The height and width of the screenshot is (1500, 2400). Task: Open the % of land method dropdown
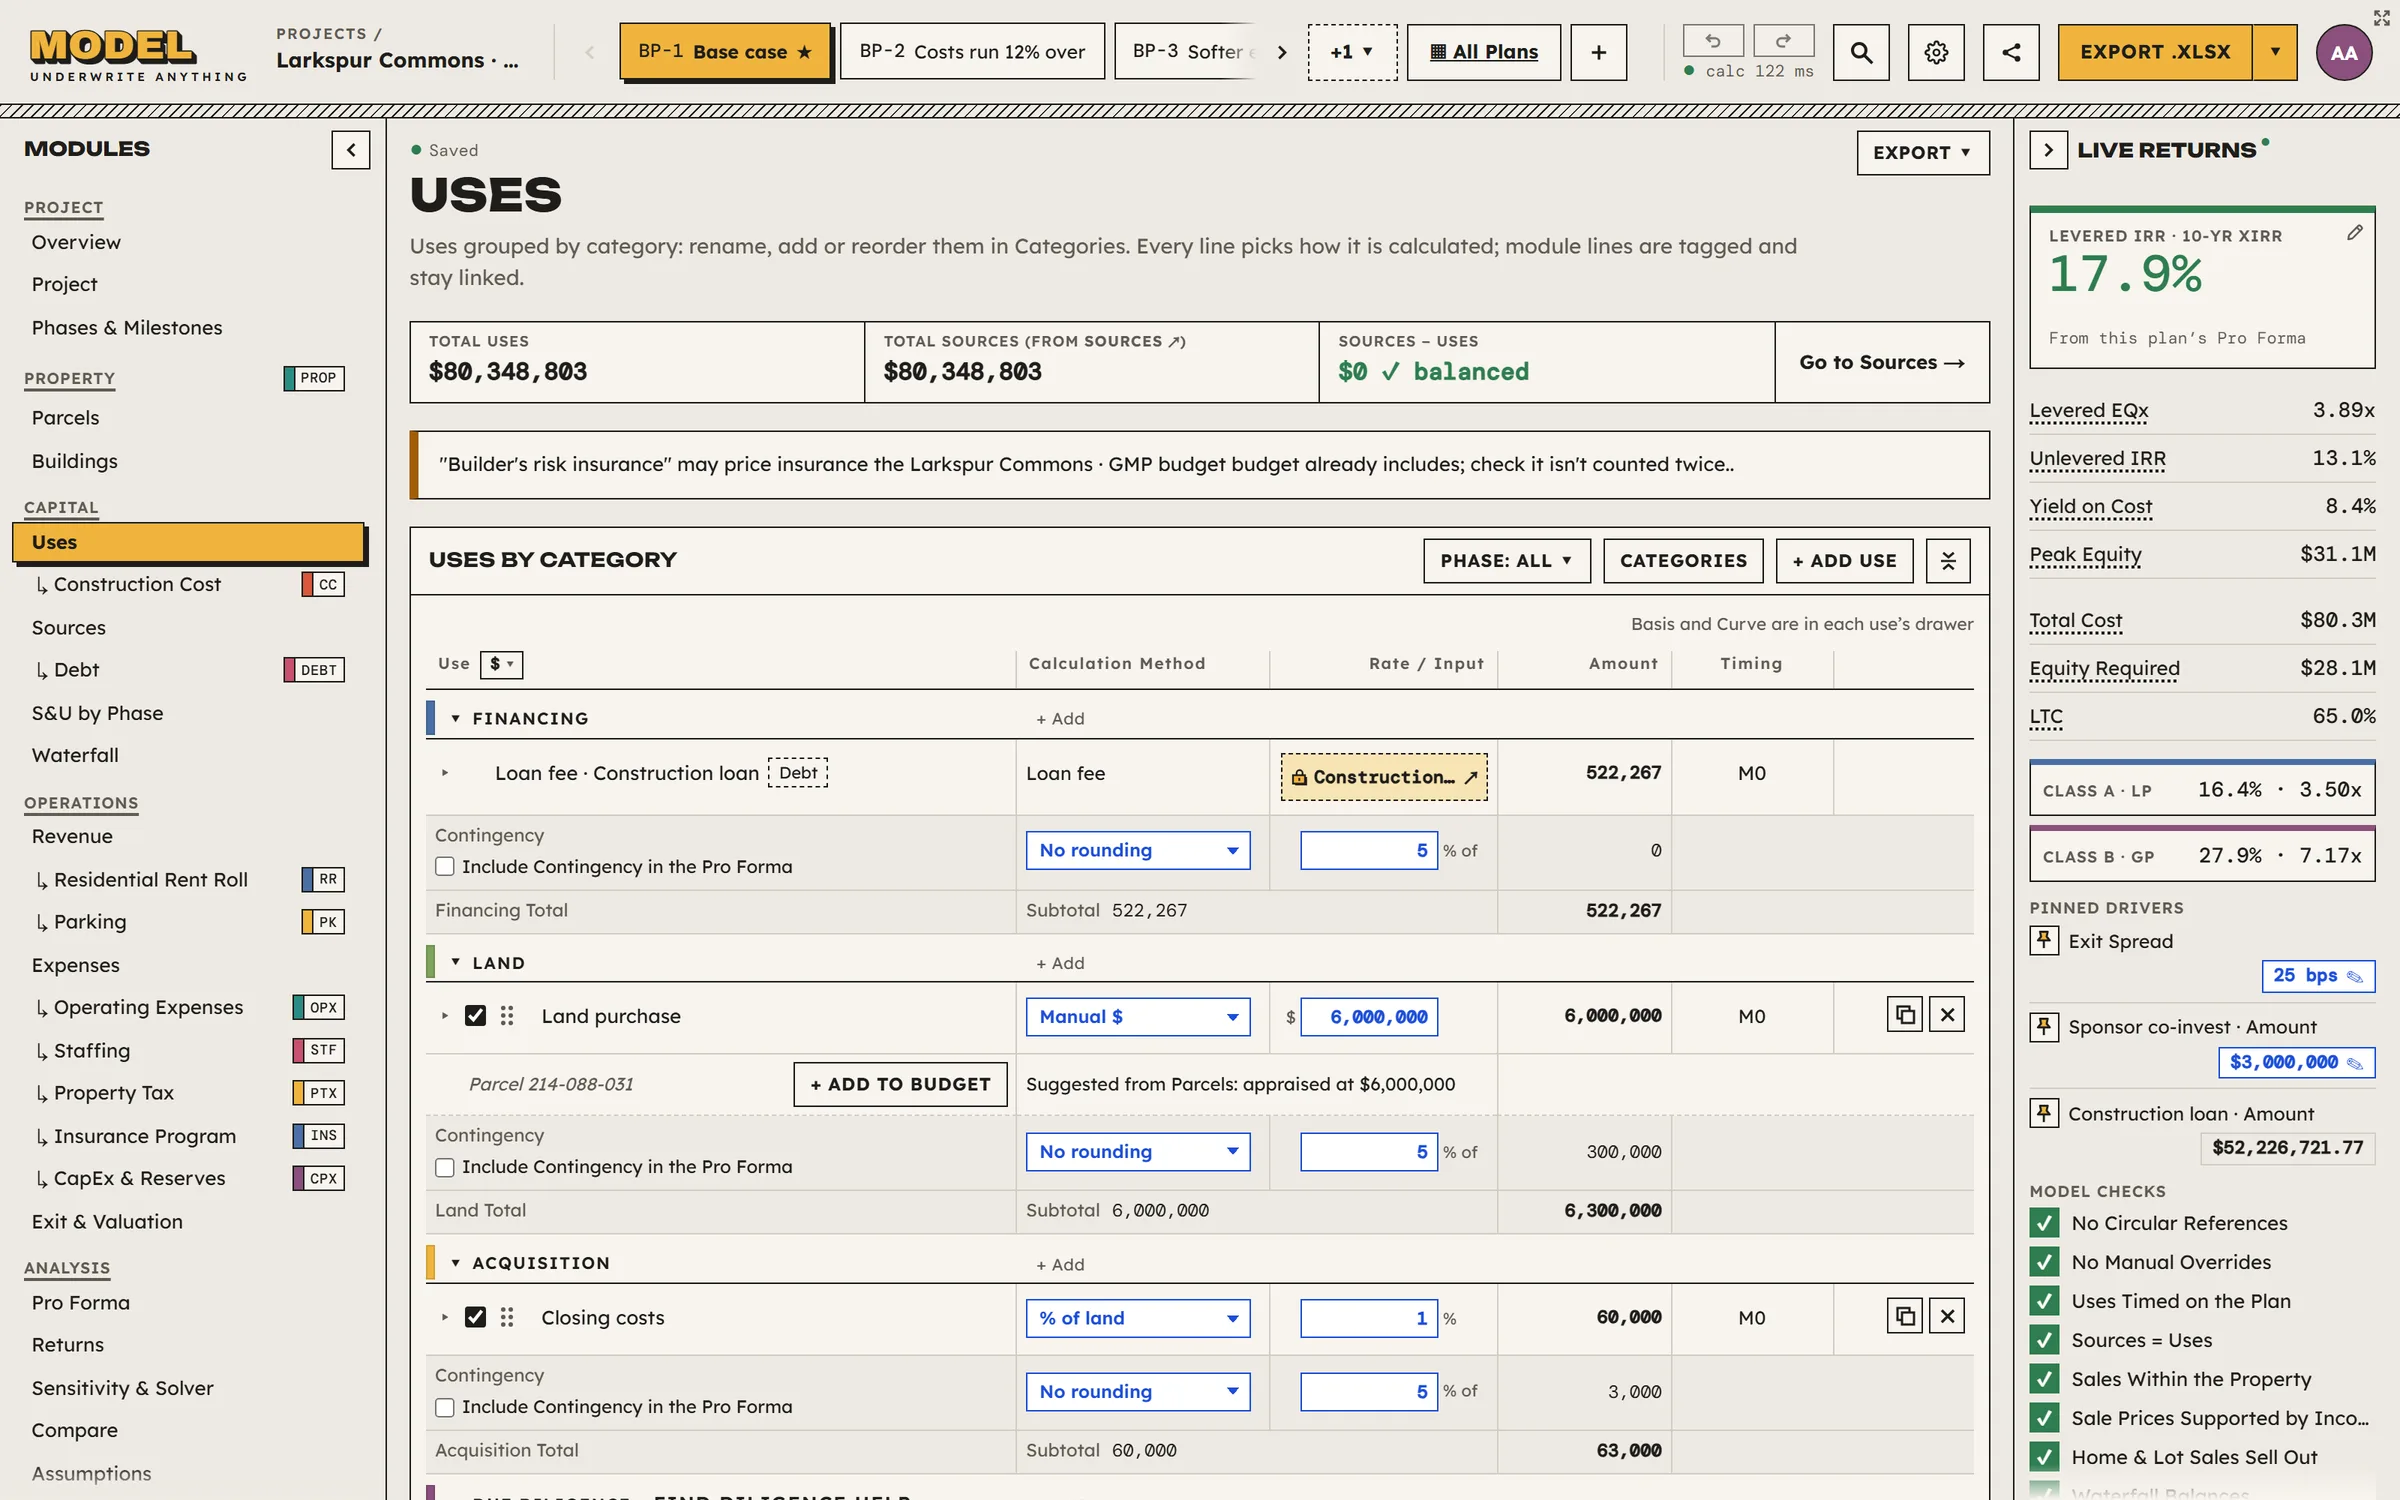1137,1318
